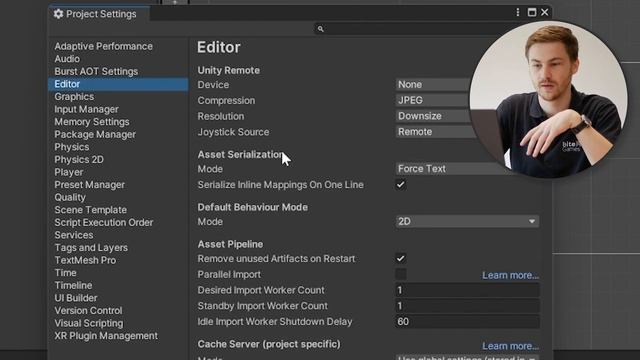Click the Idle Import Worker Shutdown Delay field
640x360 pixels.
coord(467,322)
